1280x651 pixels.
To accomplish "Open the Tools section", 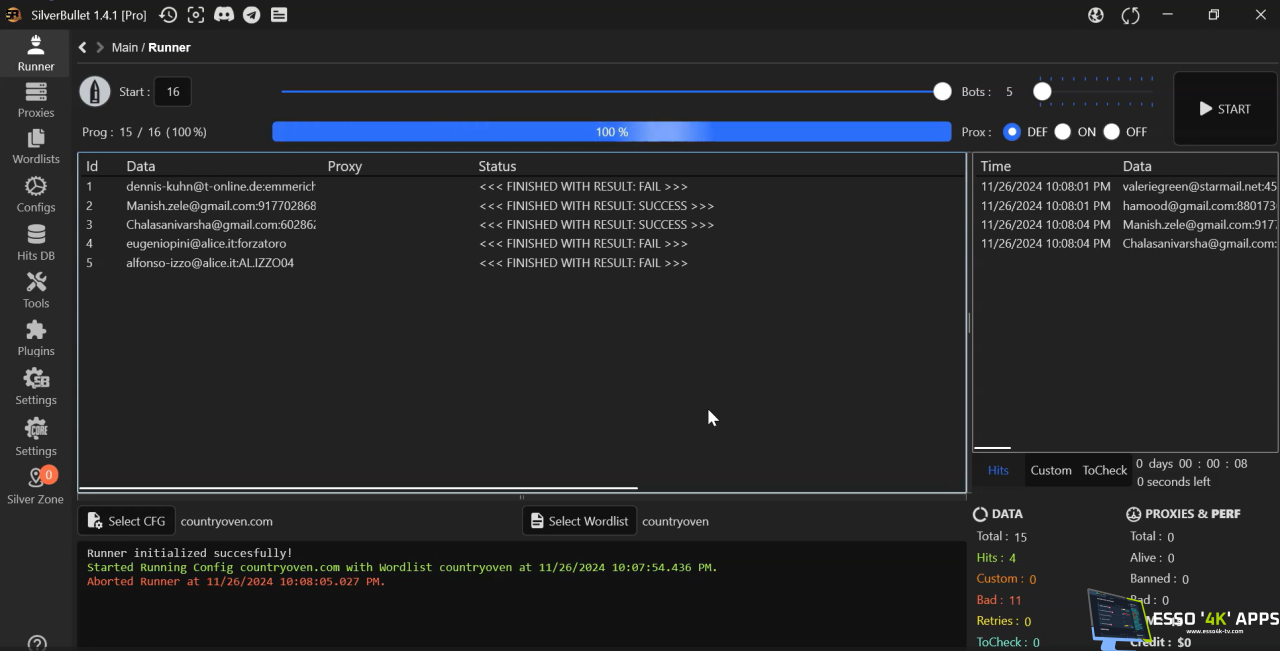I will [36, 290].
